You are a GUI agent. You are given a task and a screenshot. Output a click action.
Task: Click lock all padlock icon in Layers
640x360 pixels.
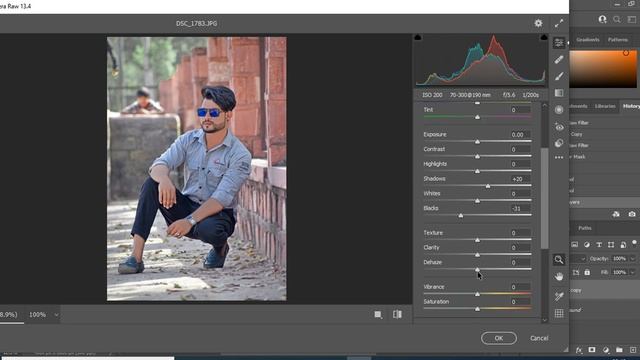587,272
